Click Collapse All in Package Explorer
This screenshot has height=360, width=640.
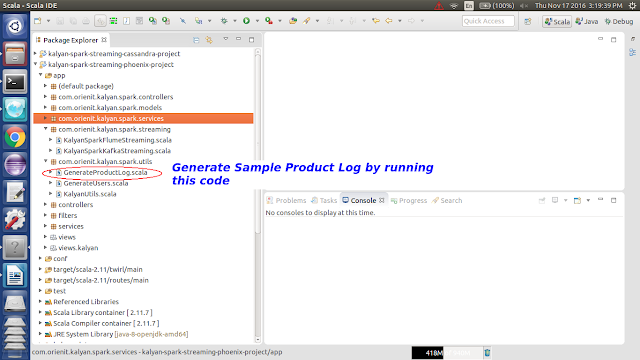196,40
